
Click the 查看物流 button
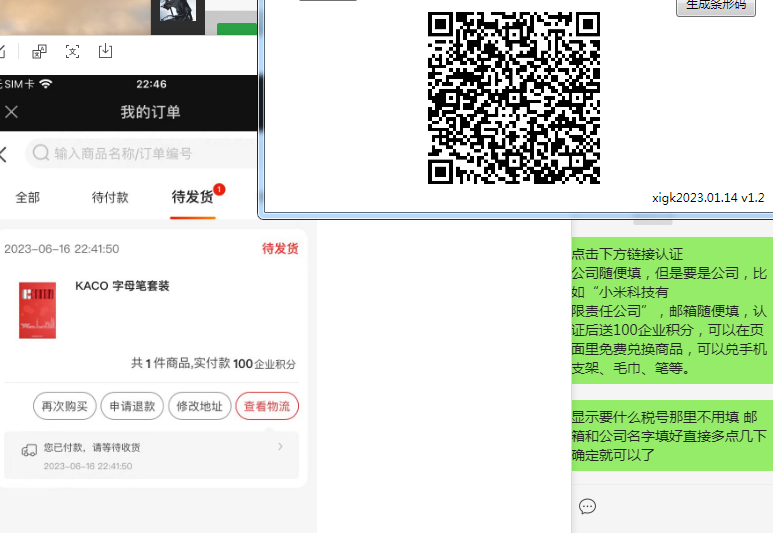(x=267, y=406)
